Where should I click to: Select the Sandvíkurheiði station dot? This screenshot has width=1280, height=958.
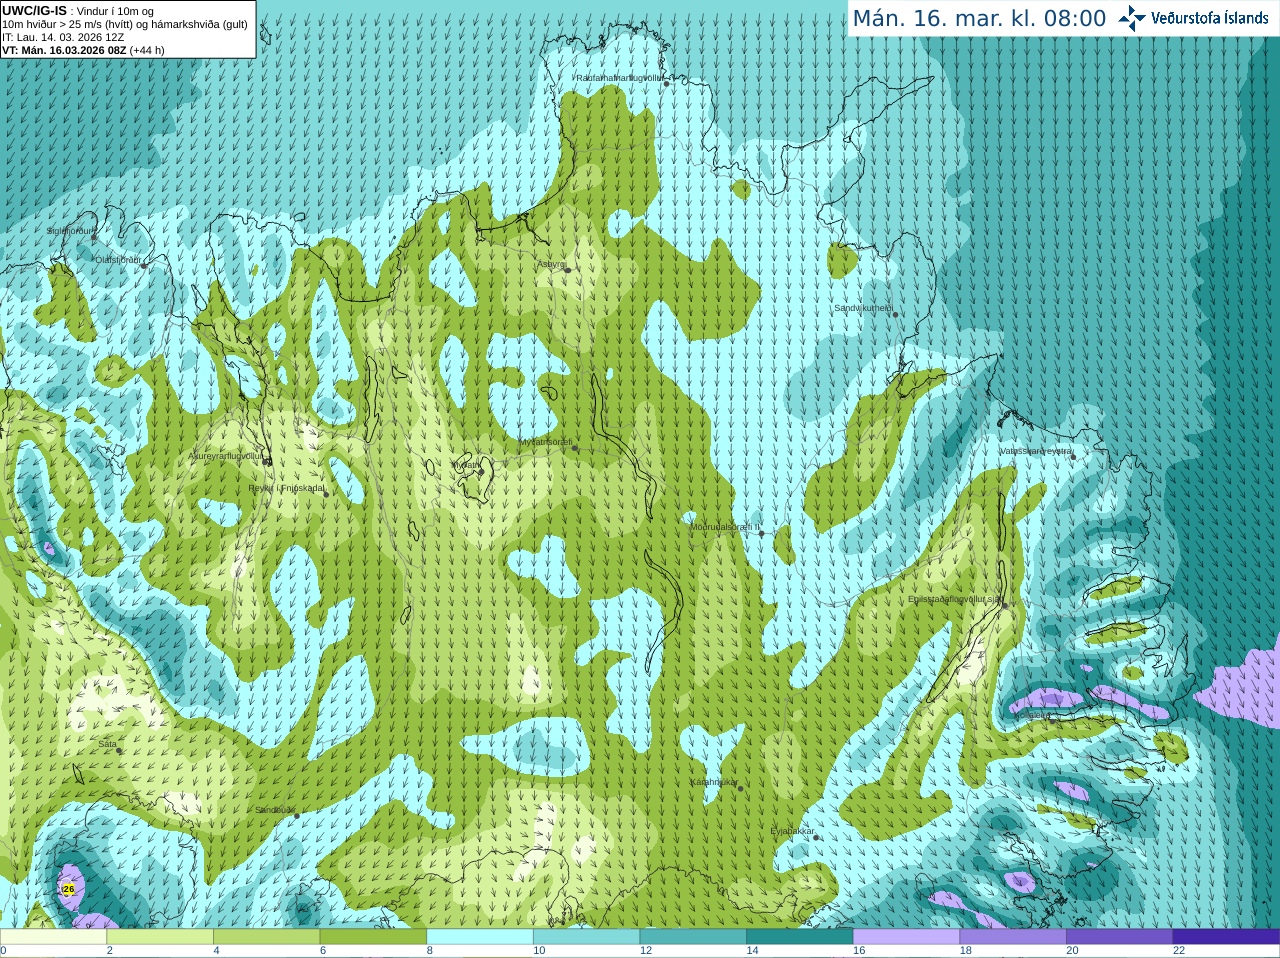click(895, 315)
